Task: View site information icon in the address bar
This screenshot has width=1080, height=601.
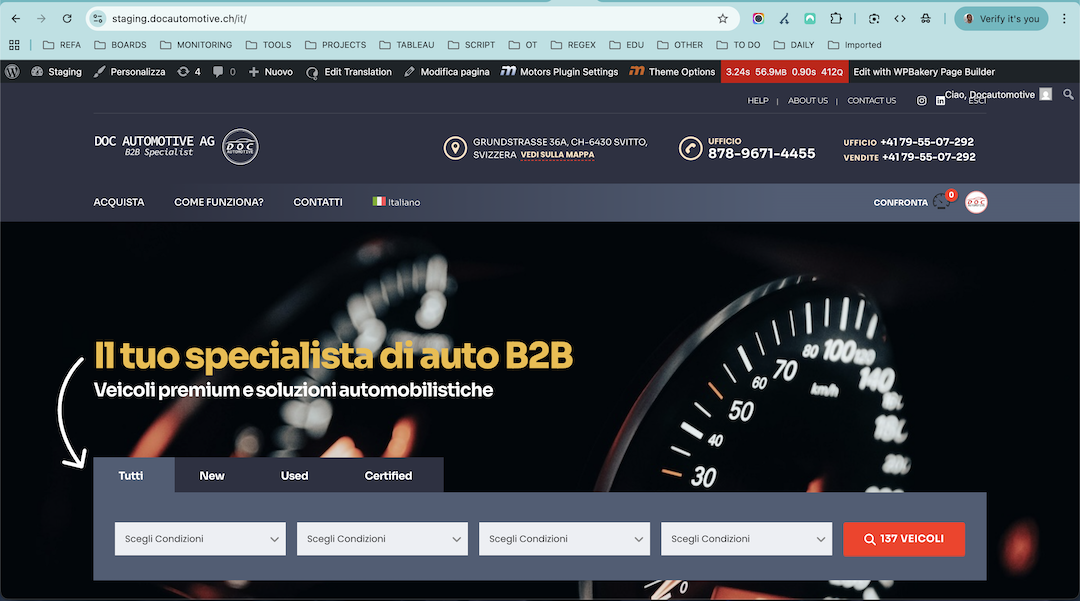Action: [x=98, y=19]
